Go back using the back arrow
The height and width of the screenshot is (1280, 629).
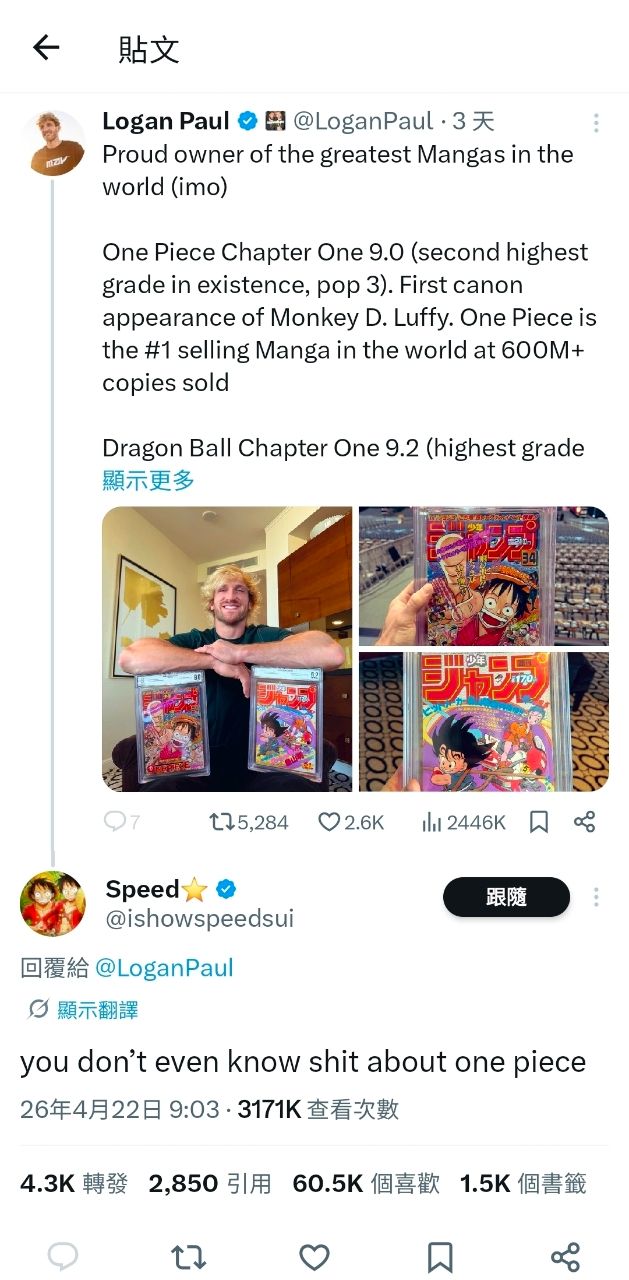tap(46, 48)
